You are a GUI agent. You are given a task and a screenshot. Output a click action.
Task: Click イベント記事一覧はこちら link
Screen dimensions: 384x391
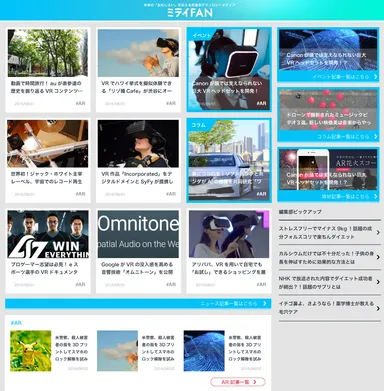click(x=341, y=77)
